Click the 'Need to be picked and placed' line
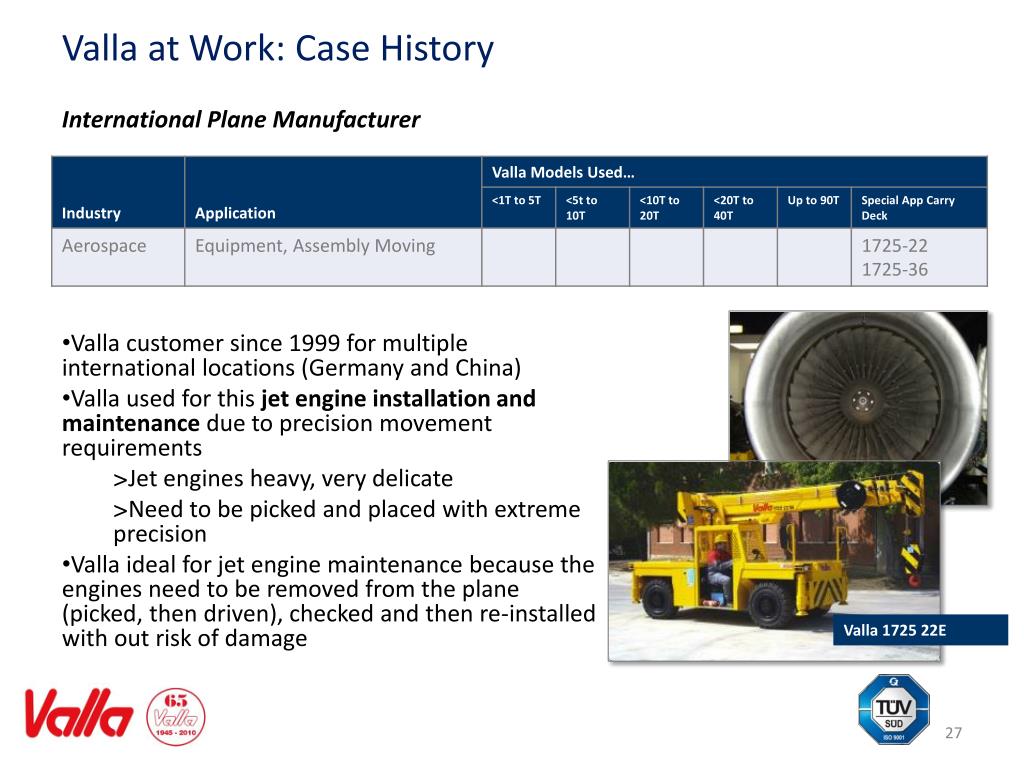Viewport: 1024px width, 768px height. coord(347,521)
